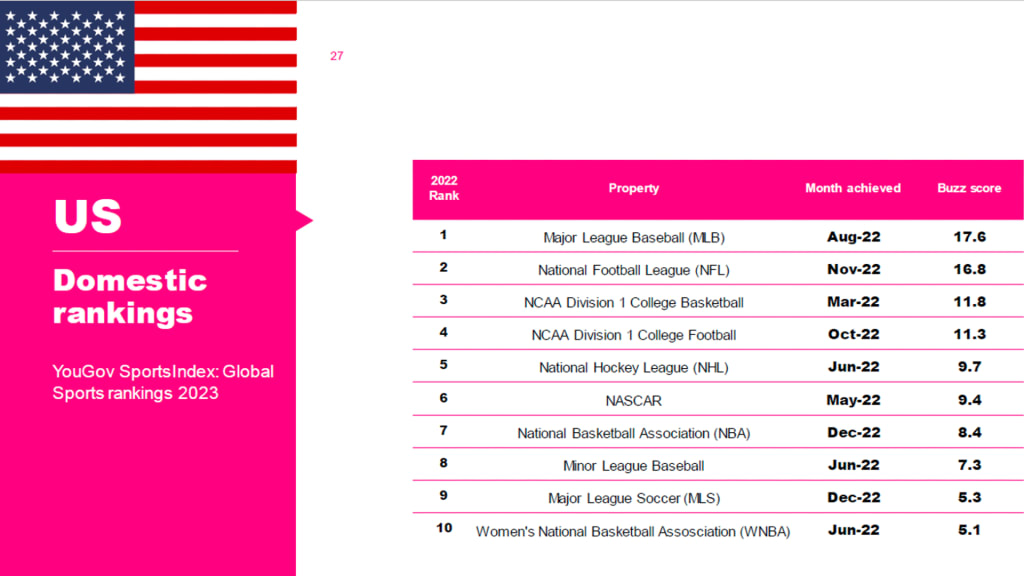Screen dimensions: 1024x576
Task: Click the "Domestic rankings" title
Action: click(x=129, y=296)
